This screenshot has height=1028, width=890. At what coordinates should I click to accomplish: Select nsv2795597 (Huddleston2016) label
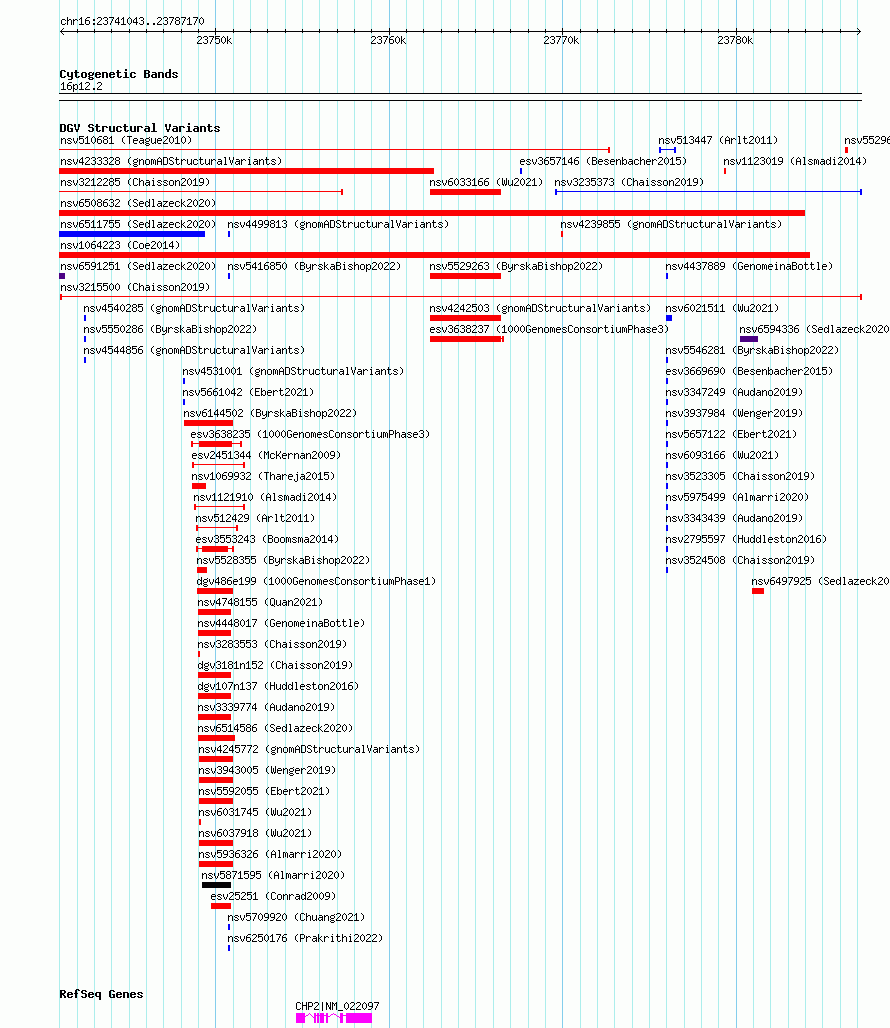(746, 539)
